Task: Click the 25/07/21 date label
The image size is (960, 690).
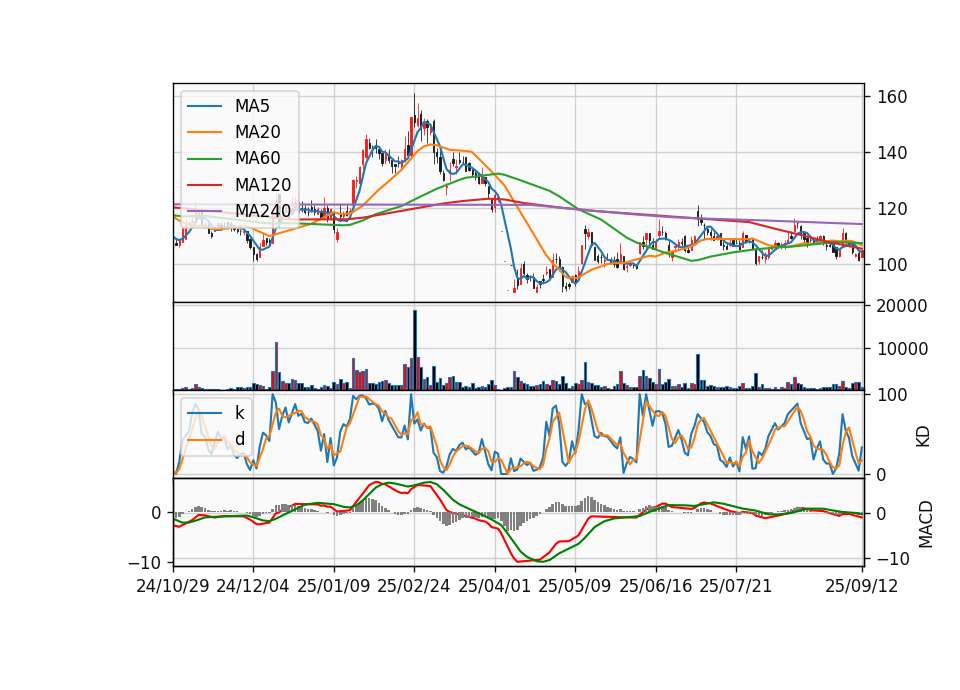Action: [735, 586]
